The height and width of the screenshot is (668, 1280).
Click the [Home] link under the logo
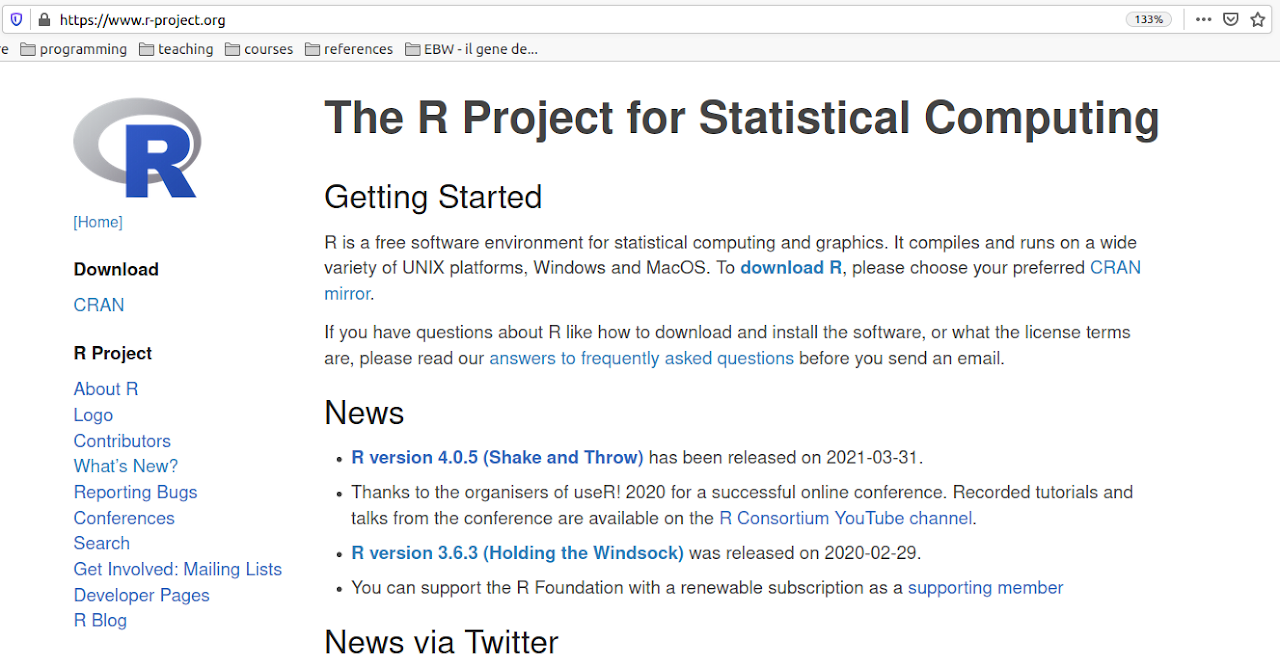tap(97, 221)
